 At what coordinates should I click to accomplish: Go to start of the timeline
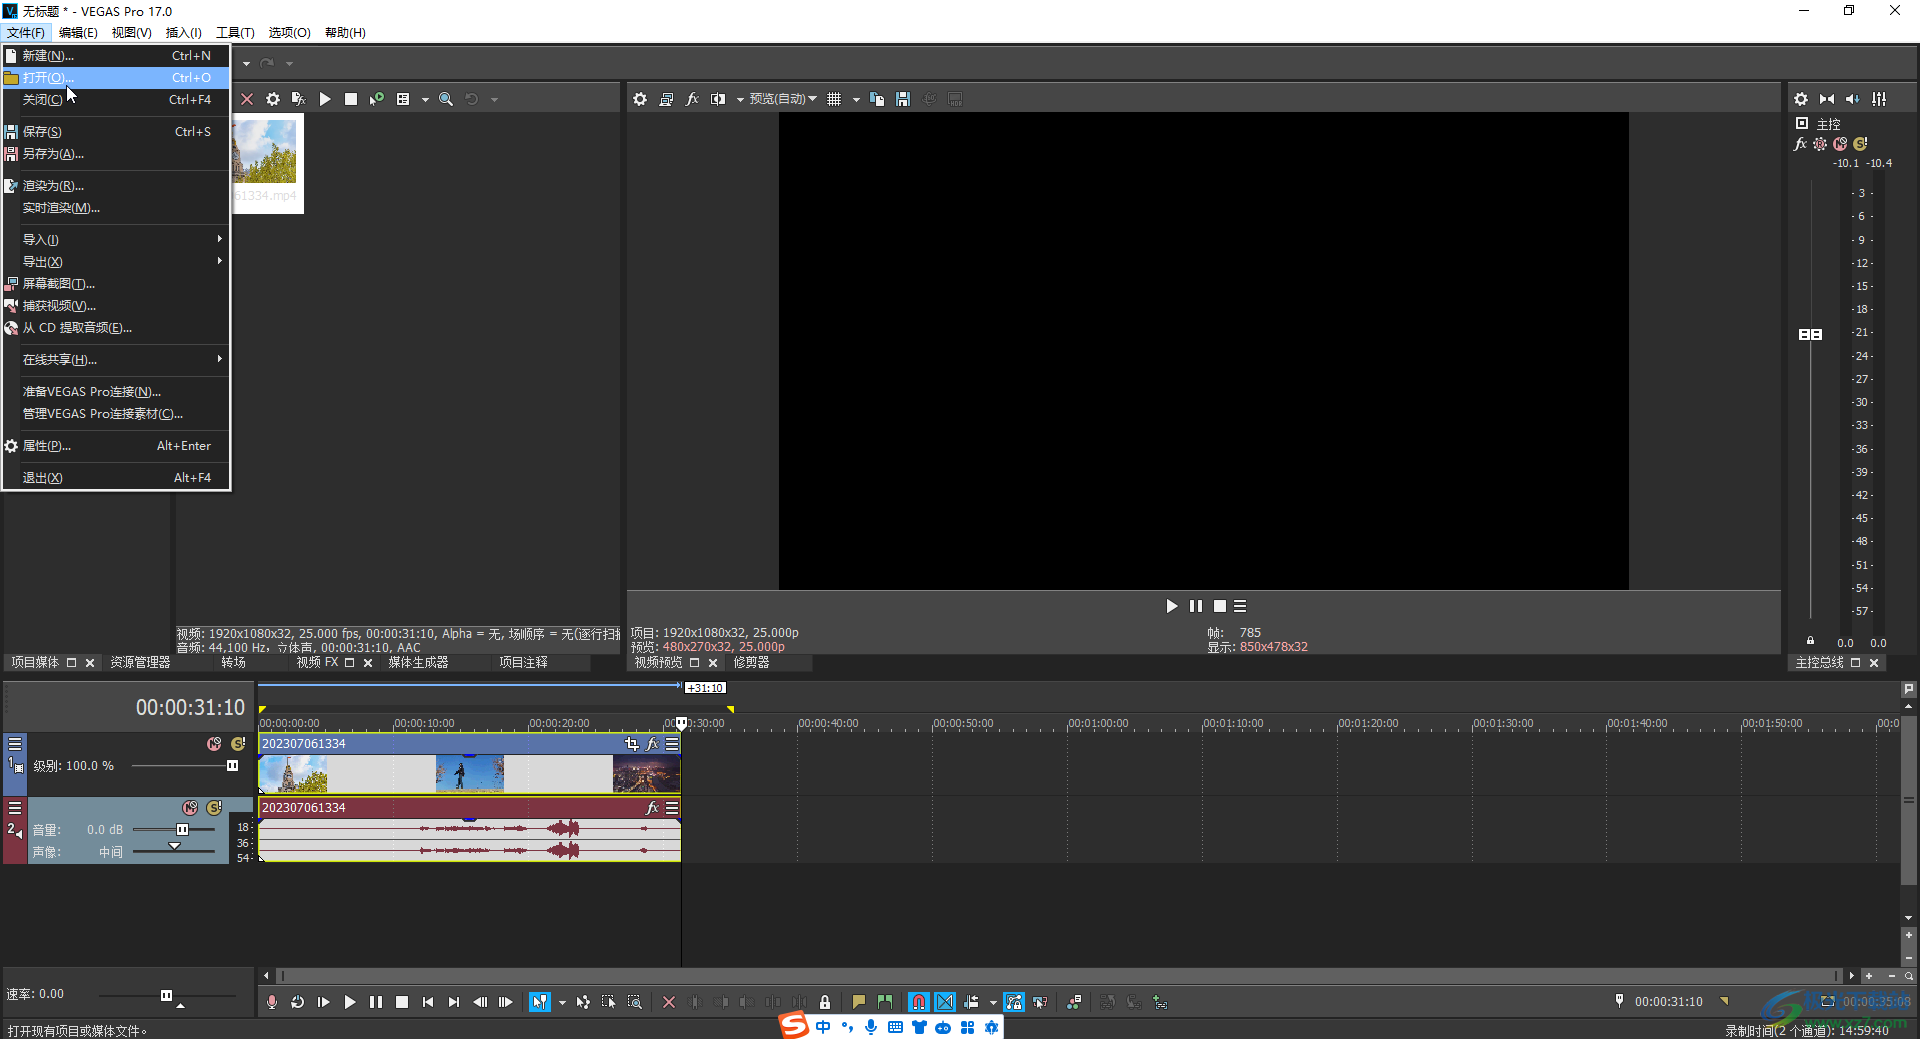[428, 1002]
